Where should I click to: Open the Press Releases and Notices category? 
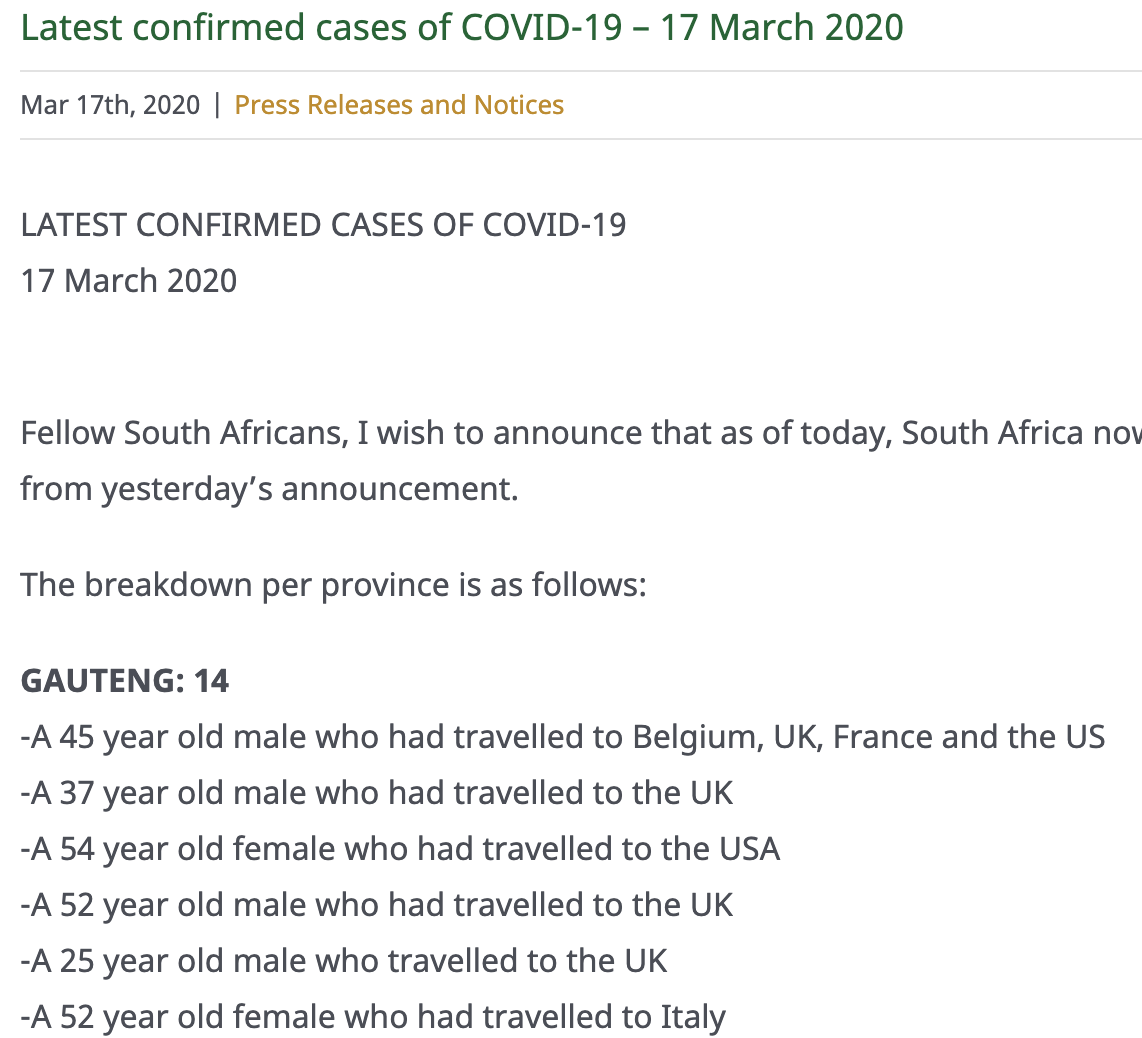pyautogui.click(x=399, y=105)
